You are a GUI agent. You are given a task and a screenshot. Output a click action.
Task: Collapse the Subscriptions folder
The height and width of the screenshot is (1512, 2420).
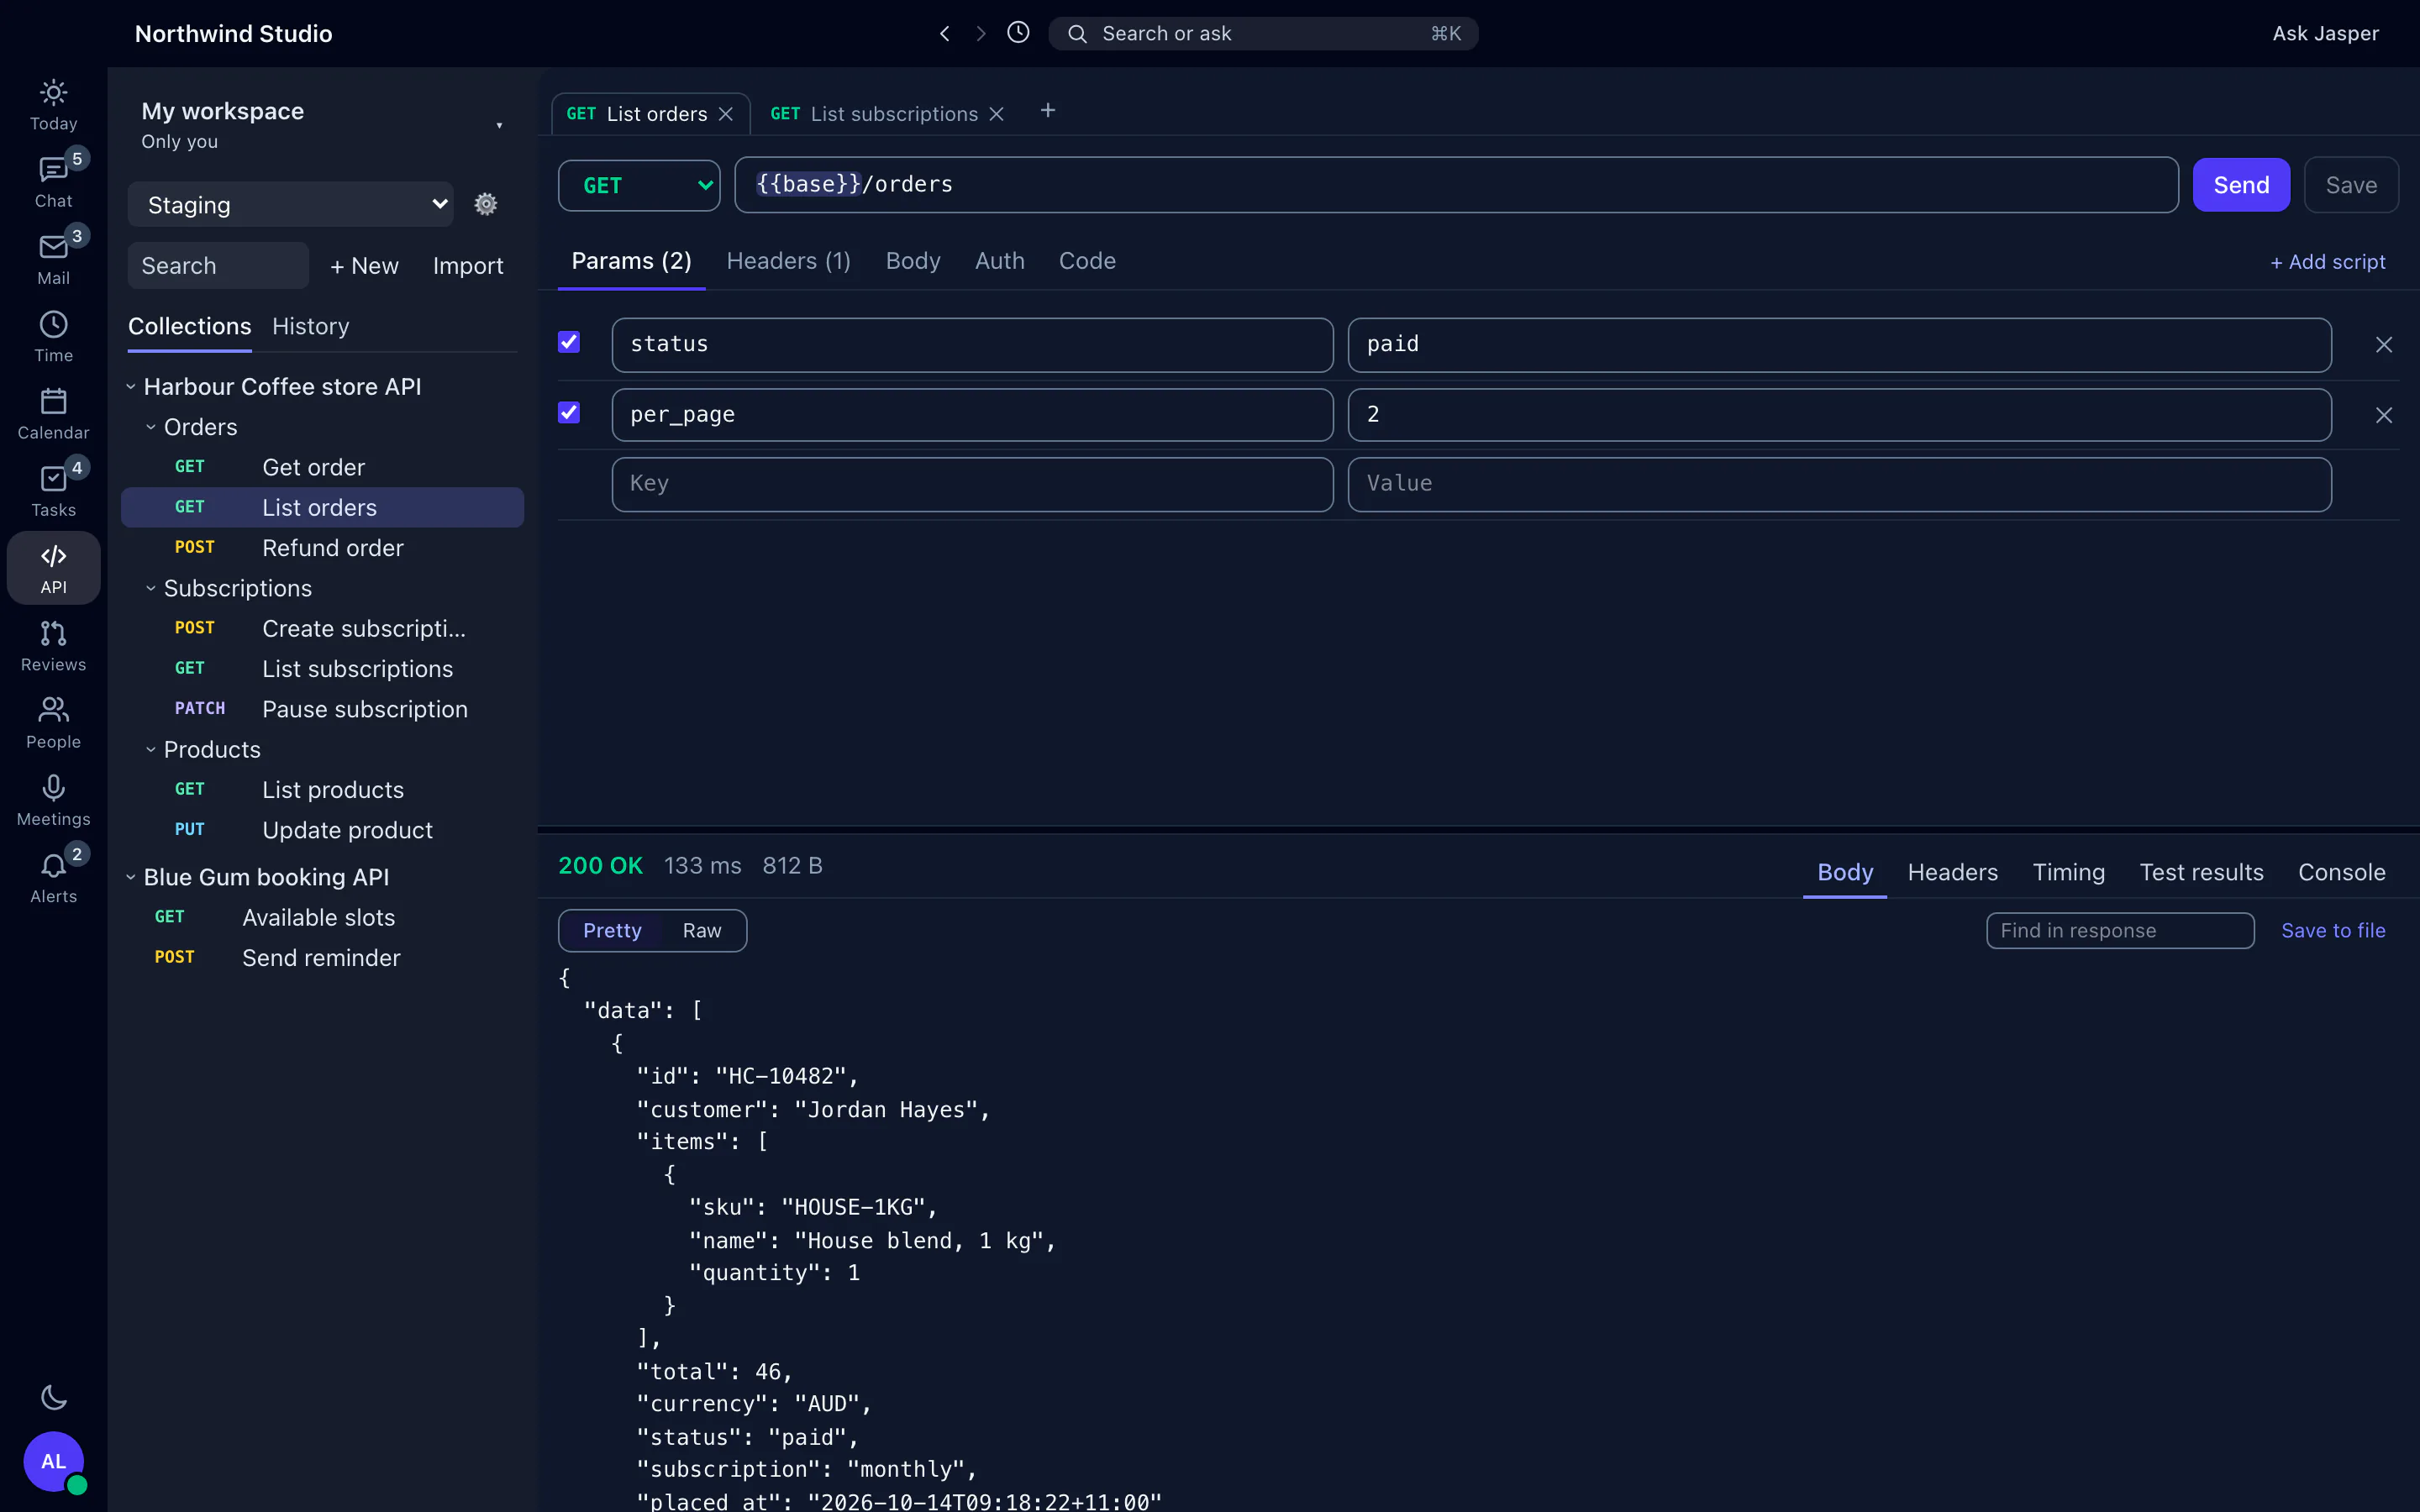(x=150, y=588)
